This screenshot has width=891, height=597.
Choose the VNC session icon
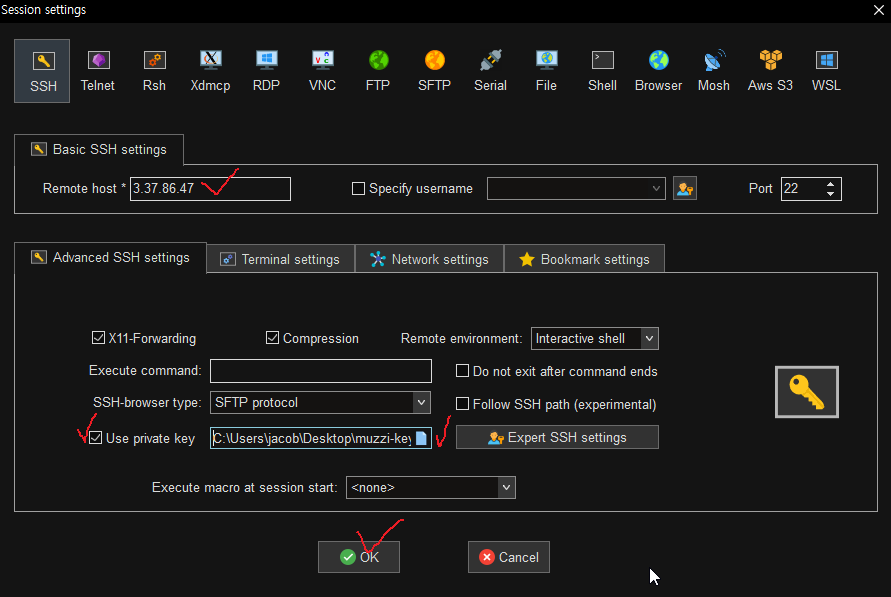pos(322,71)
